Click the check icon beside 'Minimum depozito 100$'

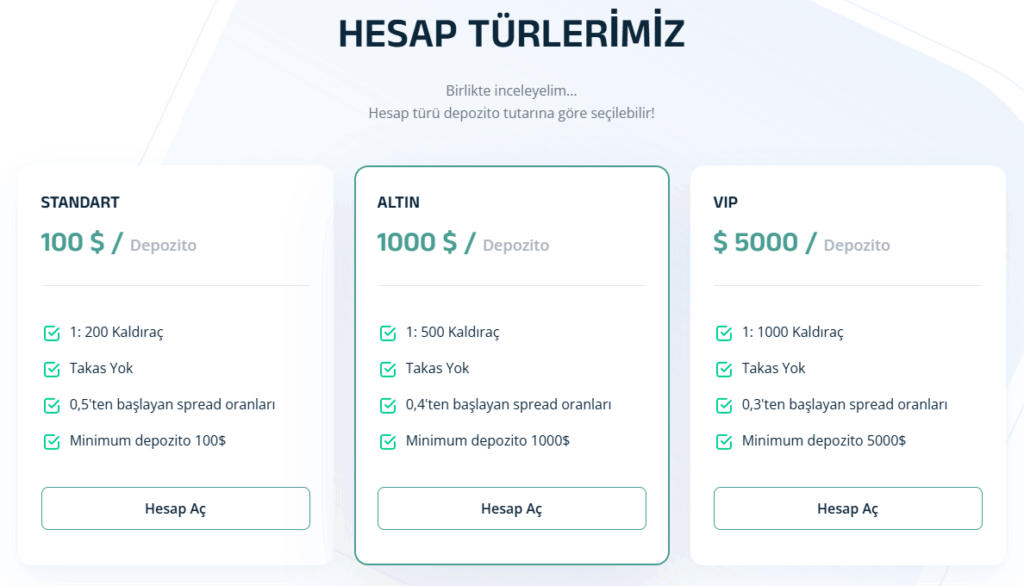(50, 440)
